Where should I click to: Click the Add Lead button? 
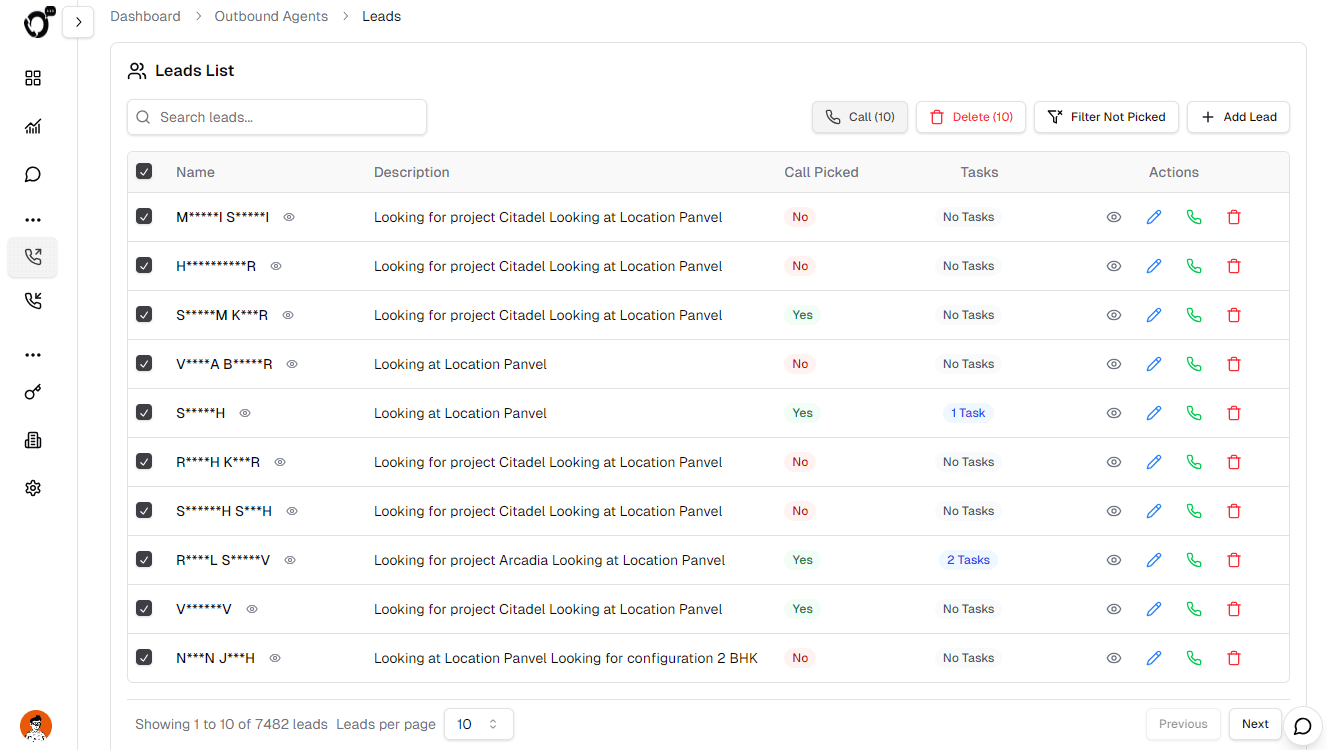pos(1238,117)
